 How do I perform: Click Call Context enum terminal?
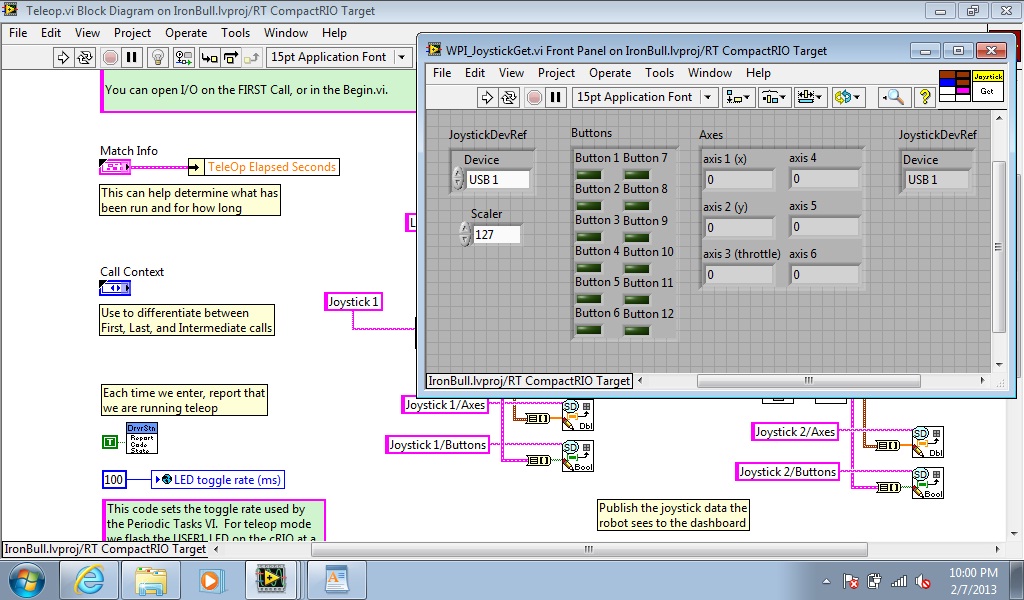(115, 288)
